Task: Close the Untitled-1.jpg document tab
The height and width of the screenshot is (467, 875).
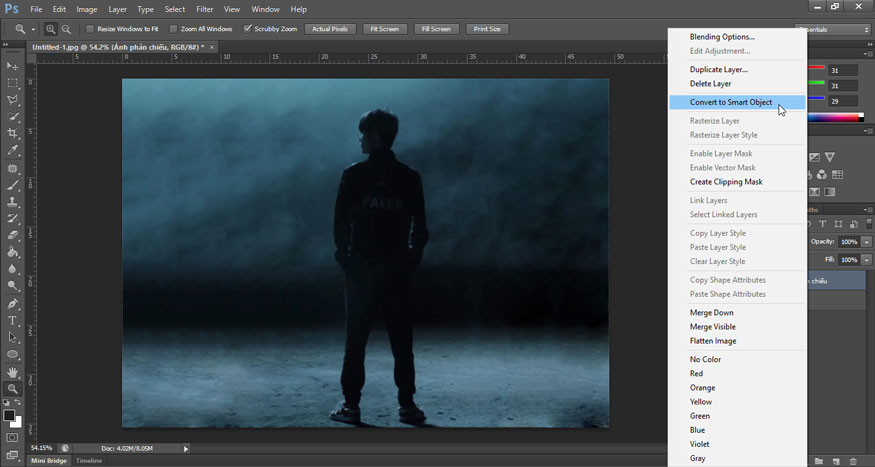Action: pos(212,47)
